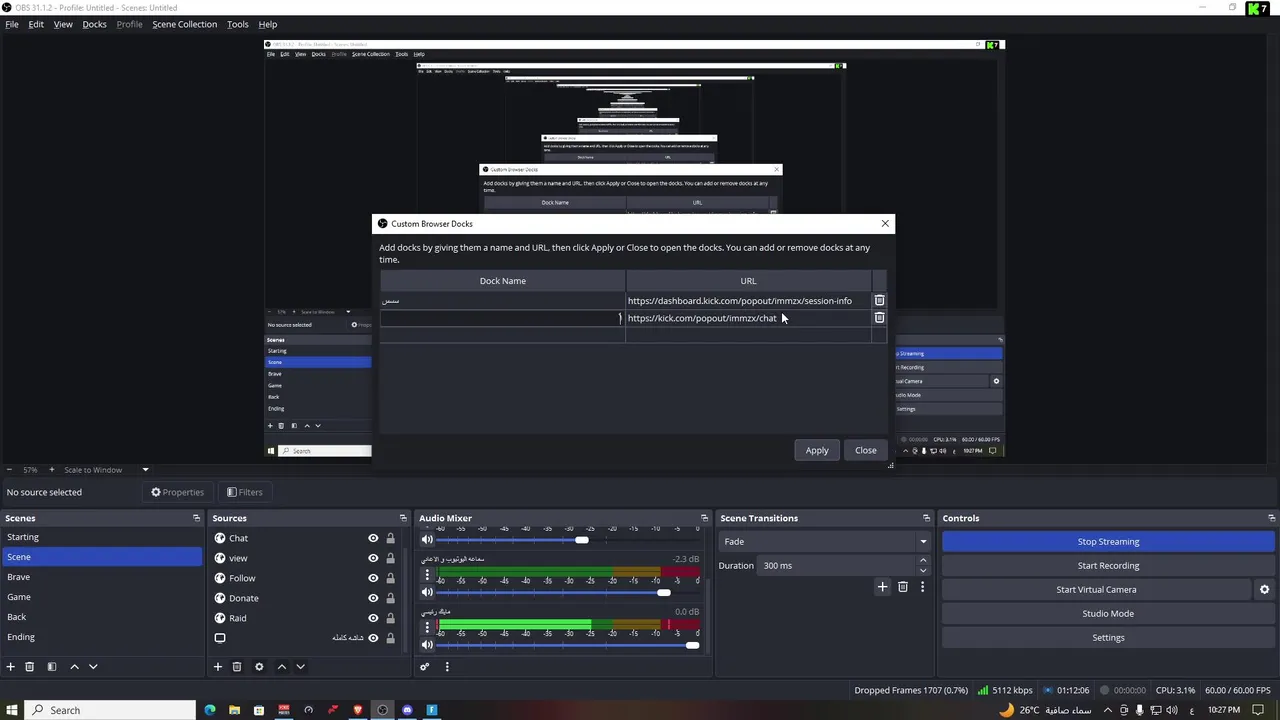Open OBS Settings from Controls
Viewport: 1280px width, 720px height.
(1108, 638)
